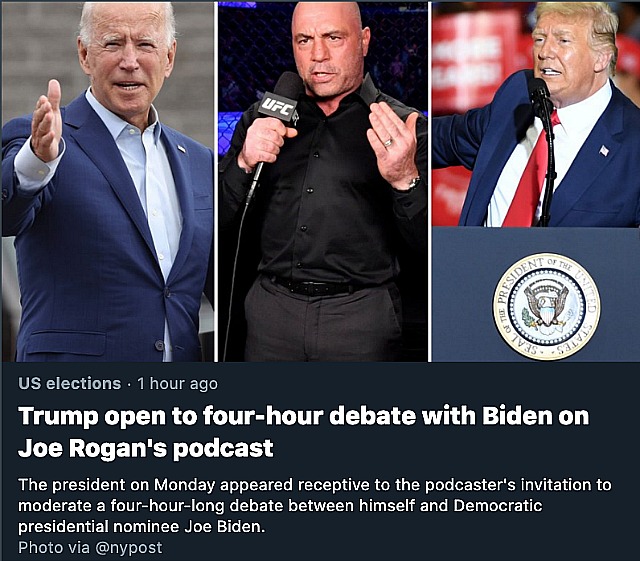Image resolution: width=640 pixels, height=561 pixels.
Task: Click the presidential seal on the podium
Action: (x=547, y=306)
